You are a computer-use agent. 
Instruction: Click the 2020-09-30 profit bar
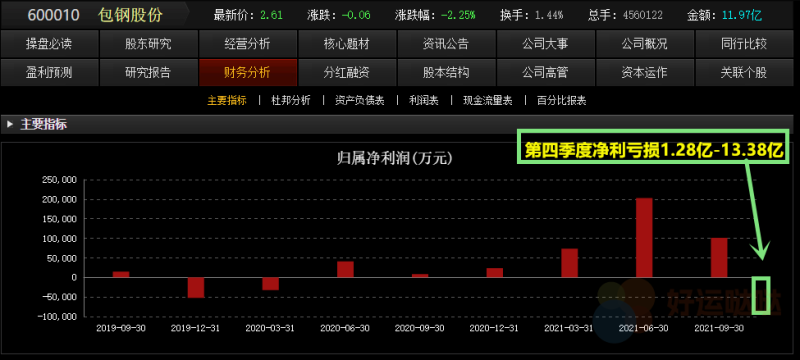coord(420,276)
